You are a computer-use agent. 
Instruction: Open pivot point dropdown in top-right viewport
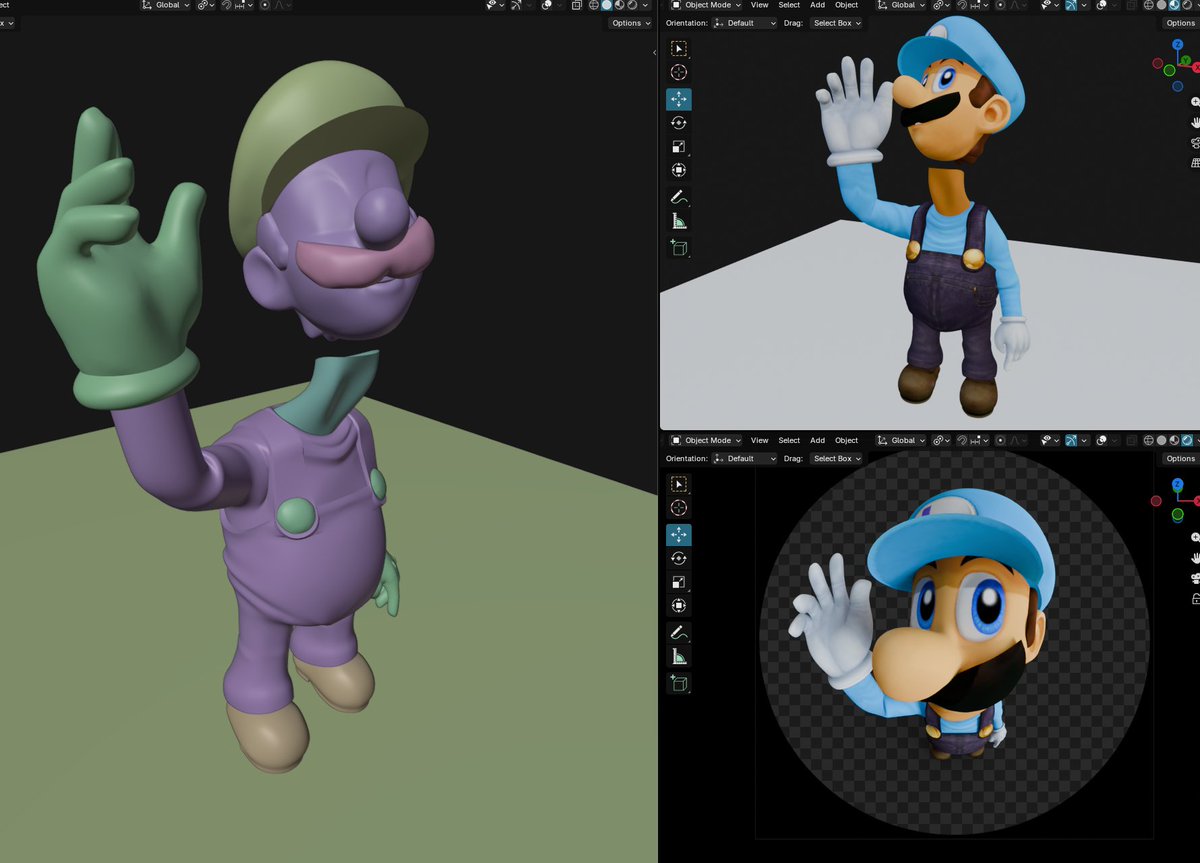tap(942, 5)
